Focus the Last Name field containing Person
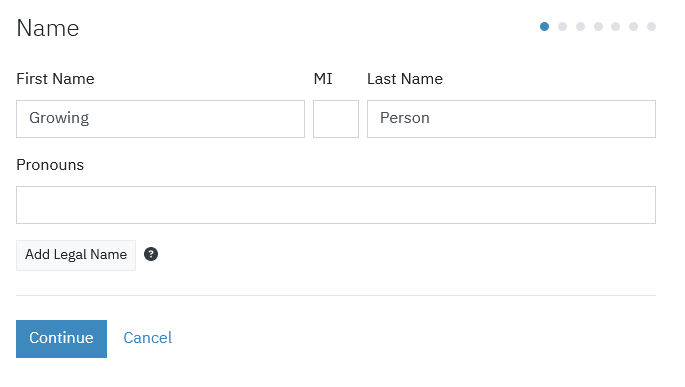Viewport: 685px width, 387px height. click(x=511, y=119)
